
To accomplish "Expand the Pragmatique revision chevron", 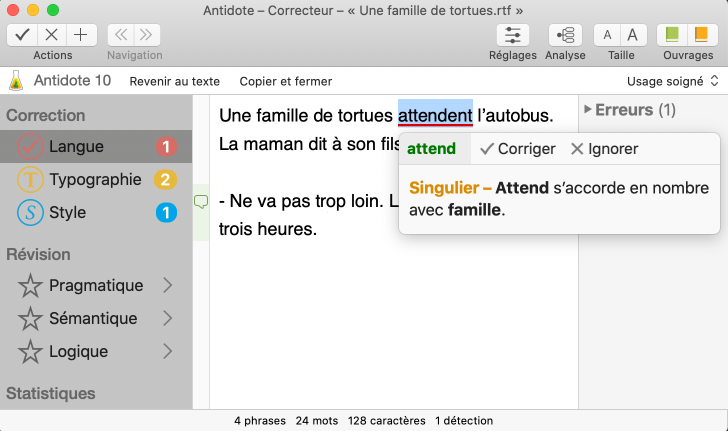I will click(167, 286).
